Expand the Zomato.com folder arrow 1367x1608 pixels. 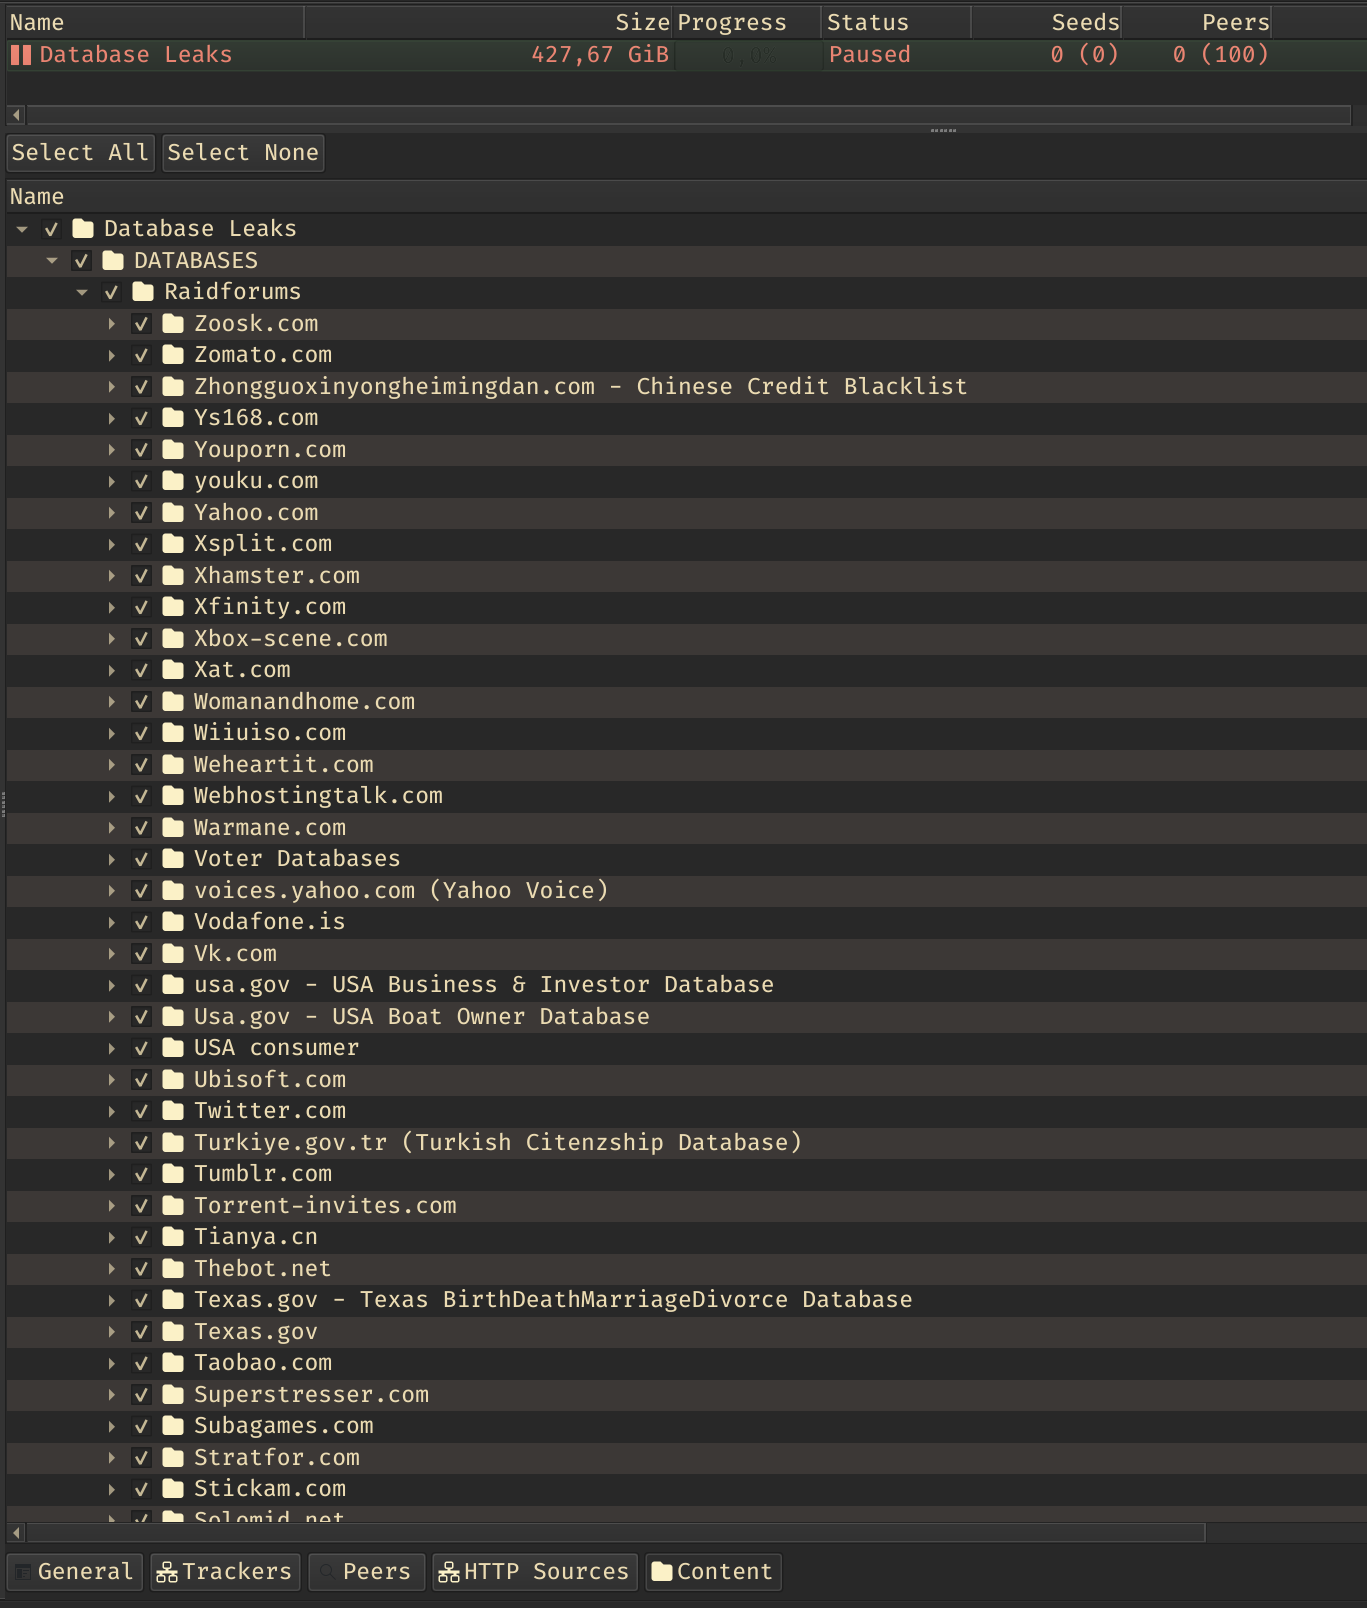[x=111, y=355]
